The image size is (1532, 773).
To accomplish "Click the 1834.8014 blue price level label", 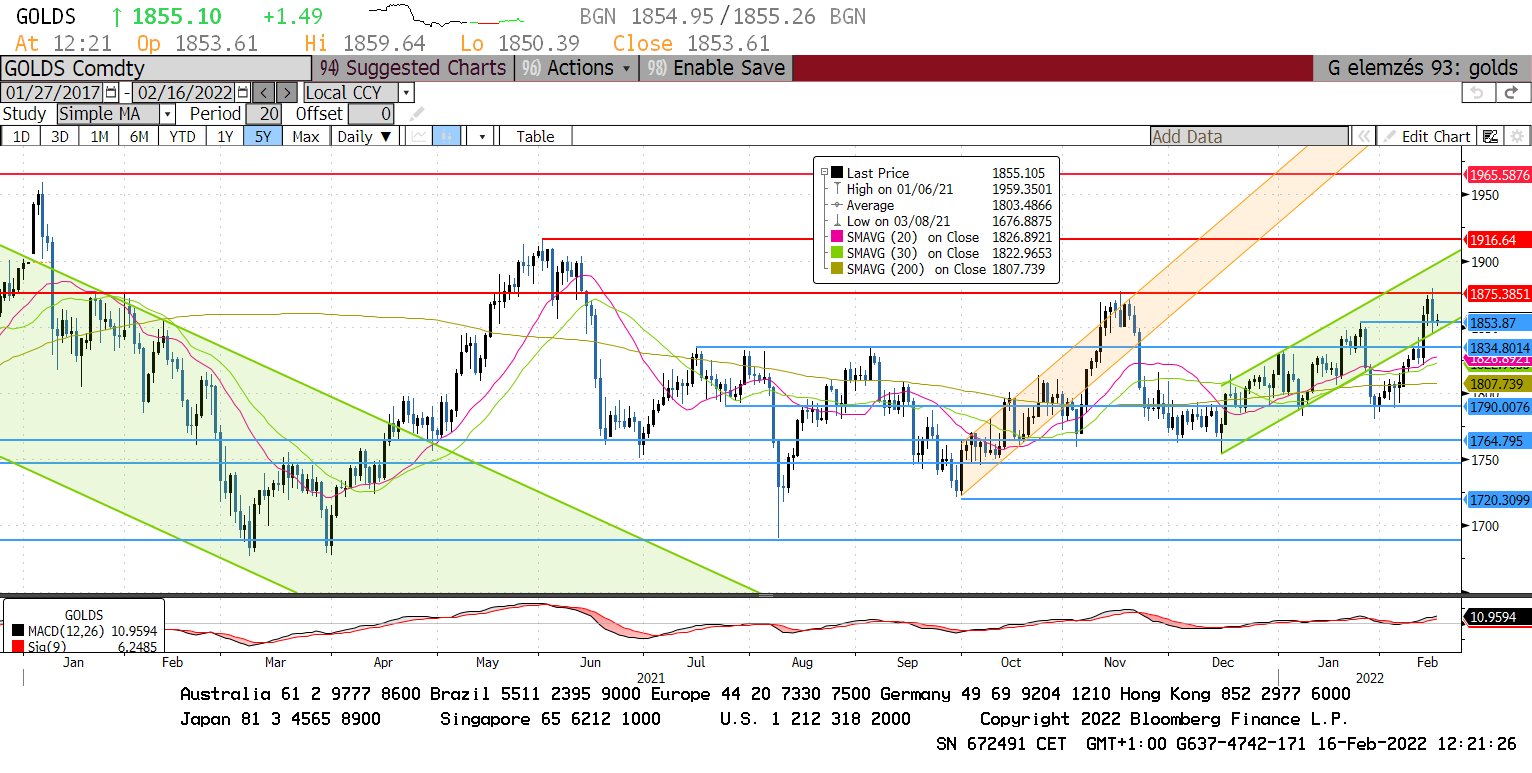I will 1499,346.
